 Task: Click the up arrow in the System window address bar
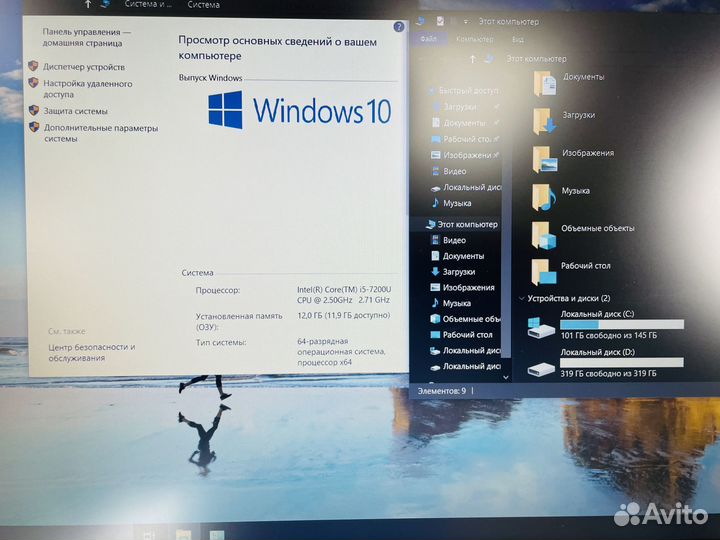click(87, 5)
